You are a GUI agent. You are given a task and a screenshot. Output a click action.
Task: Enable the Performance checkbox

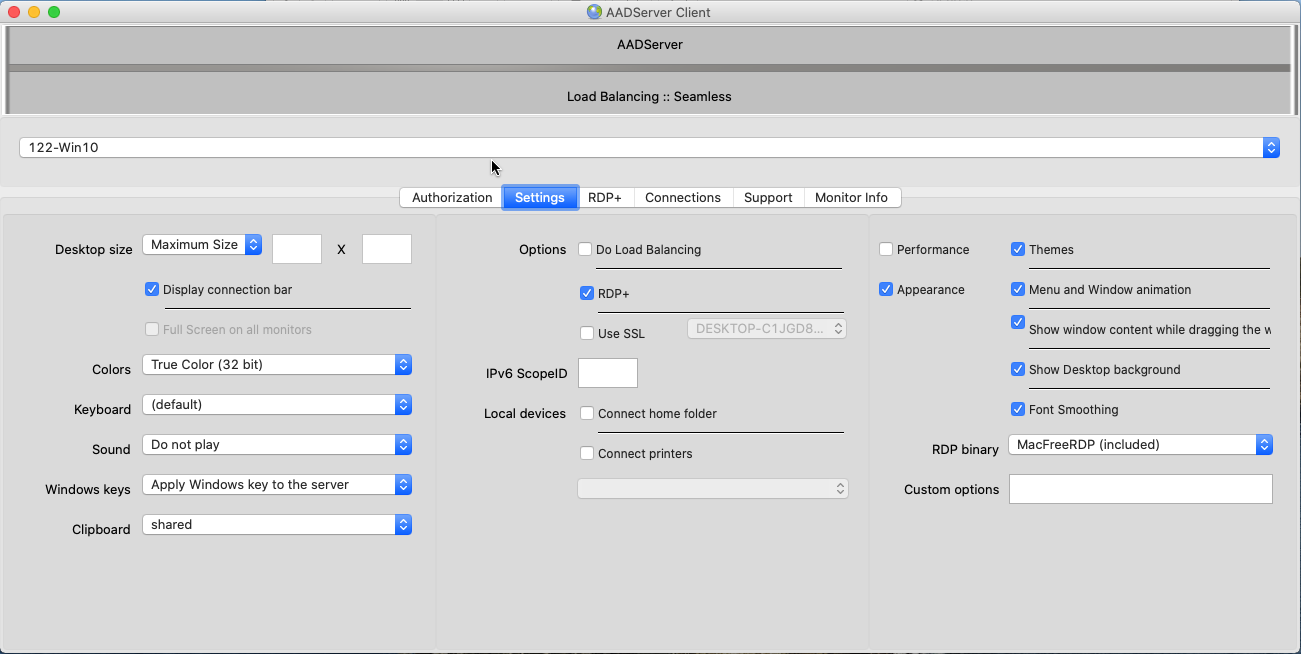click(x=886, y=249)
